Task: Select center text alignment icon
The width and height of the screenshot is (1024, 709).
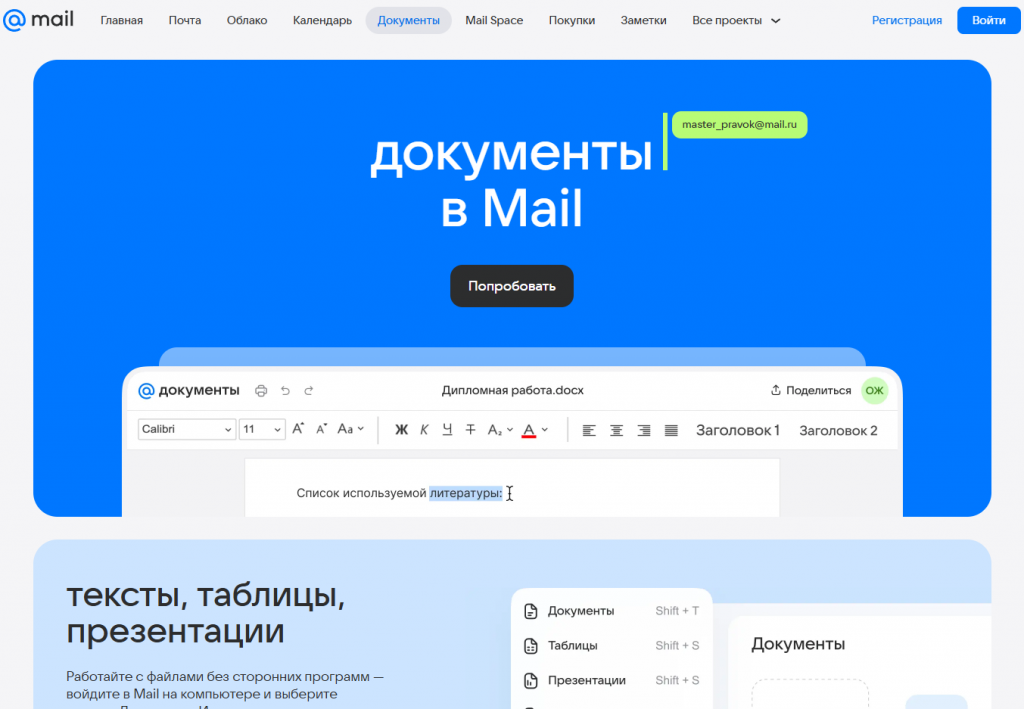Action: 617,430
